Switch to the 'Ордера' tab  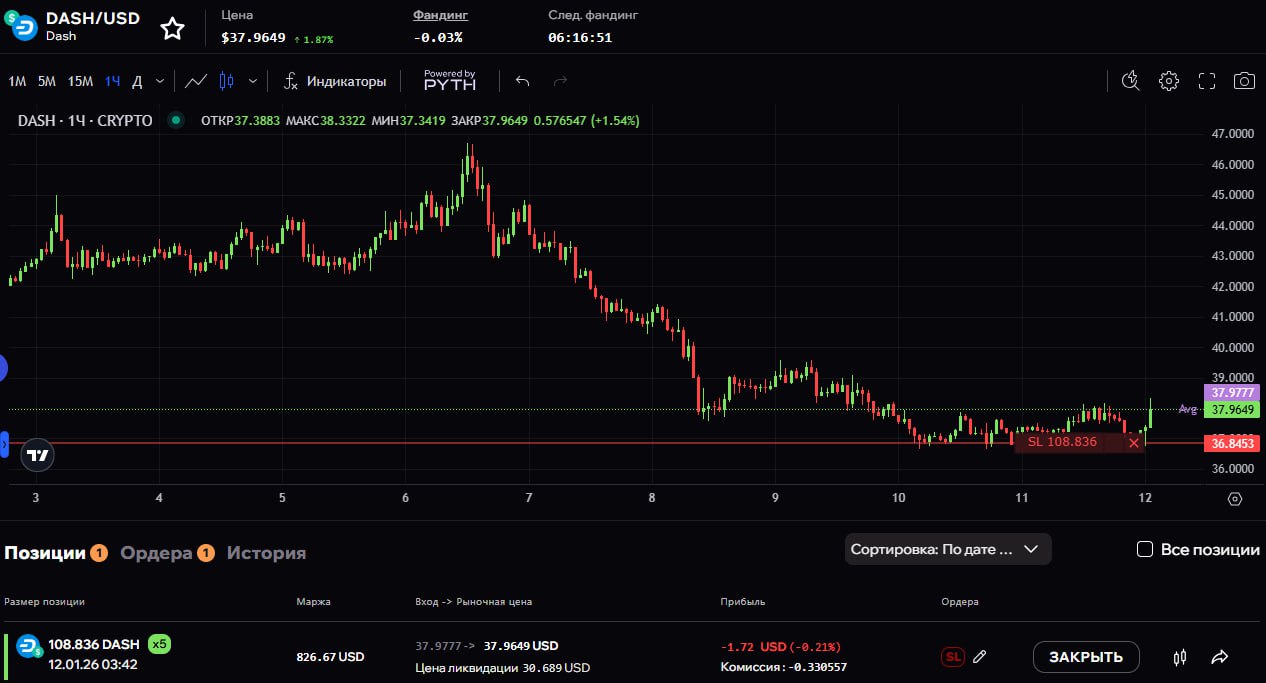click(x=156, y=552)
